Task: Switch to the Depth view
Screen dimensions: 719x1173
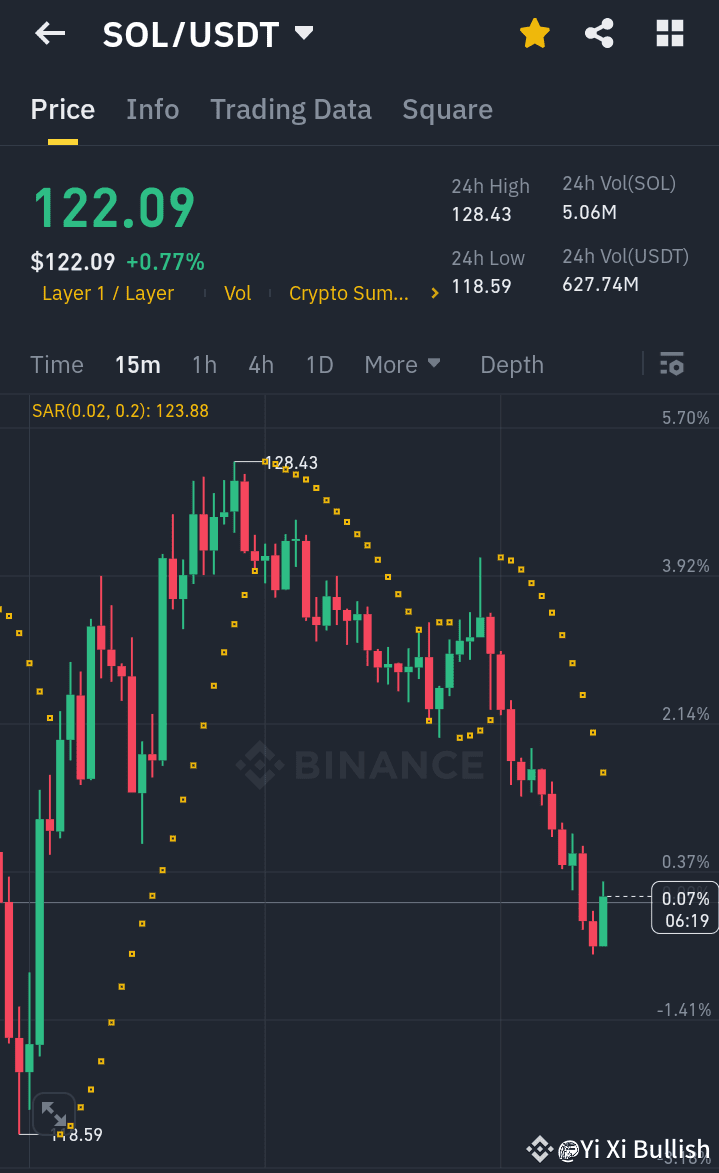Action: (511, 364)
